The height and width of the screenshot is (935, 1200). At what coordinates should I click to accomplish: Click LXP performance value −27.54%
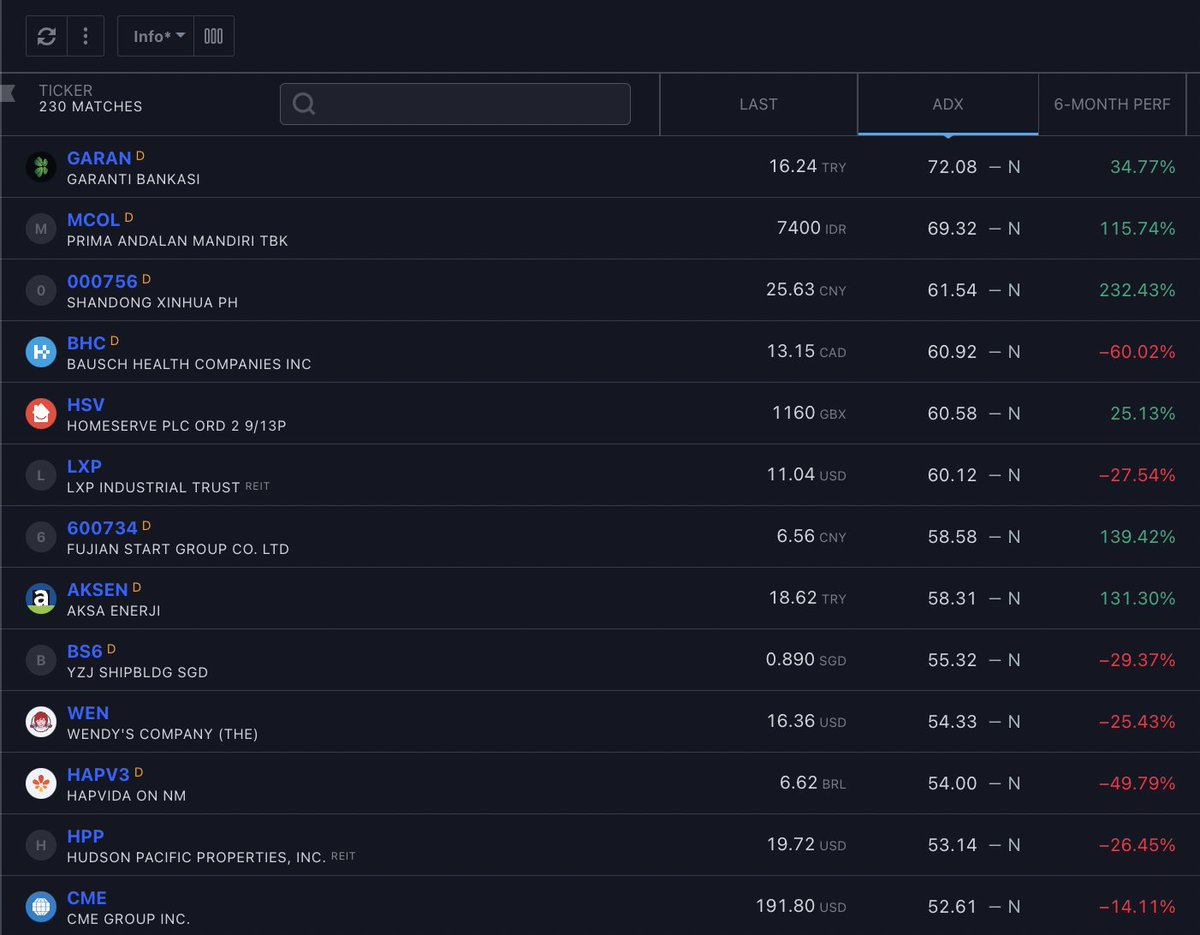tap(1137, 476)
